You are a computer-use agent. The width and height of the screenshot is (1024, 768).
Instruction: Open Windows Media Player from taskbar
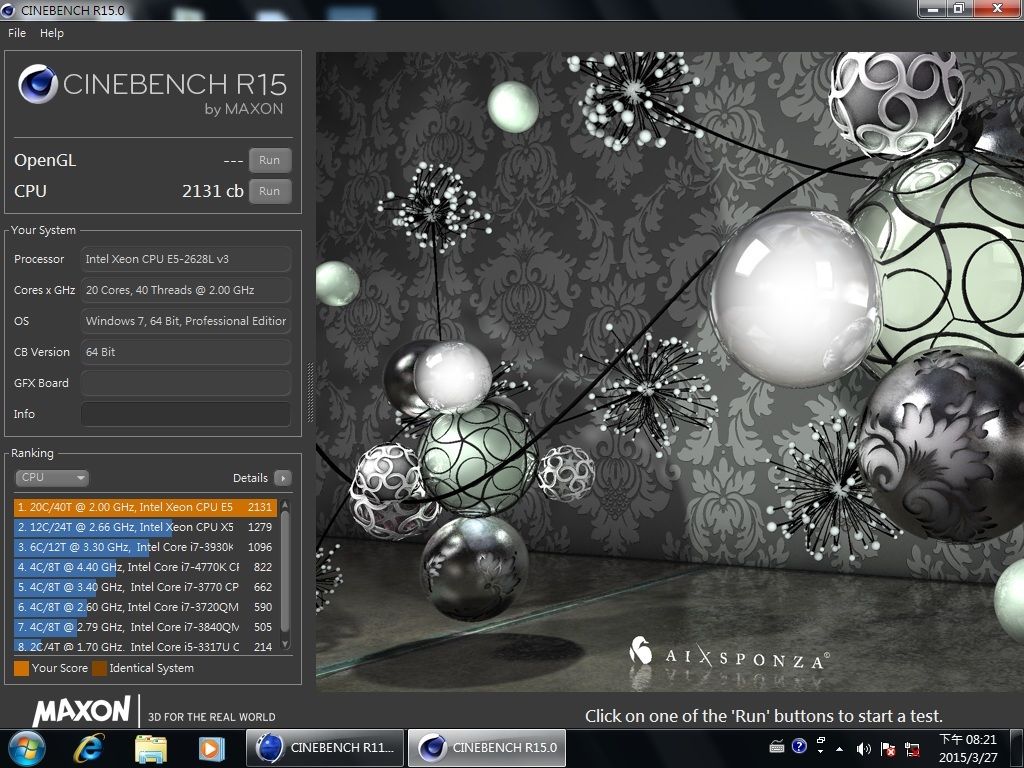click(x=211, y=748)
